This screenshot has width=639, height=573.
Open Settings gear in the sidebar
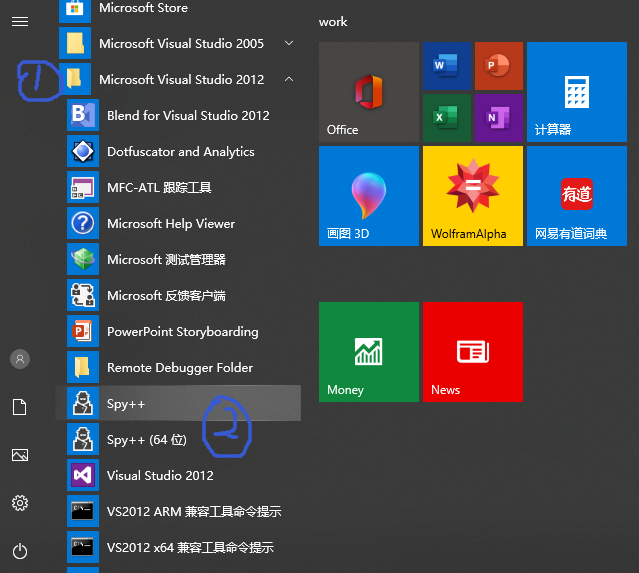tap(20, 503)
